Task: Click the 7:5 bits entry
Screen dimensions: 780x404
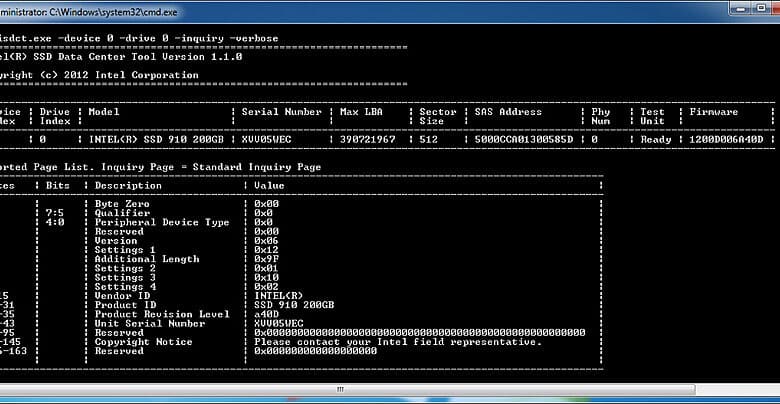Action: click(x=55, y=213)
